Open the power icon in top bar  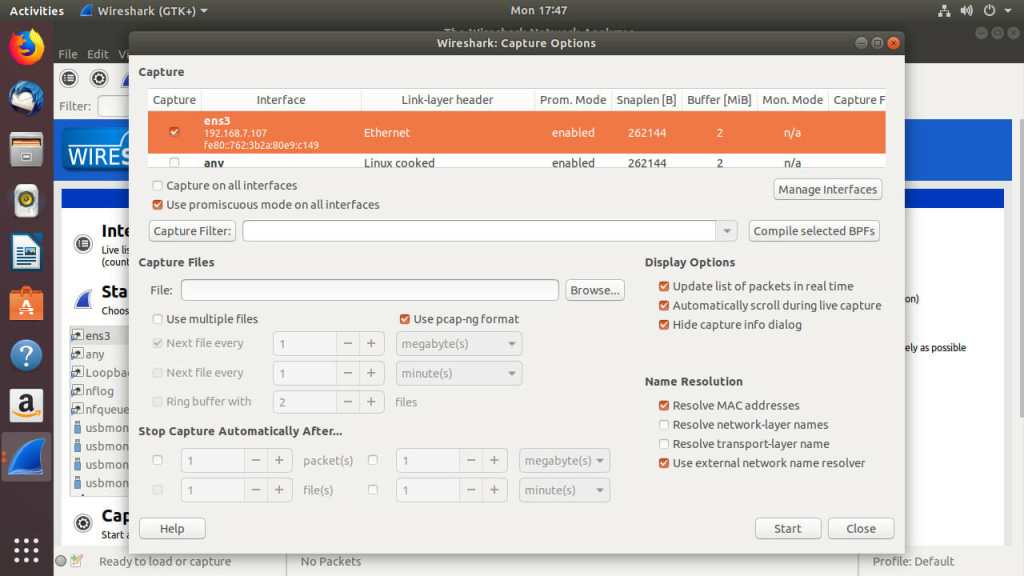(x=989, y=10)
